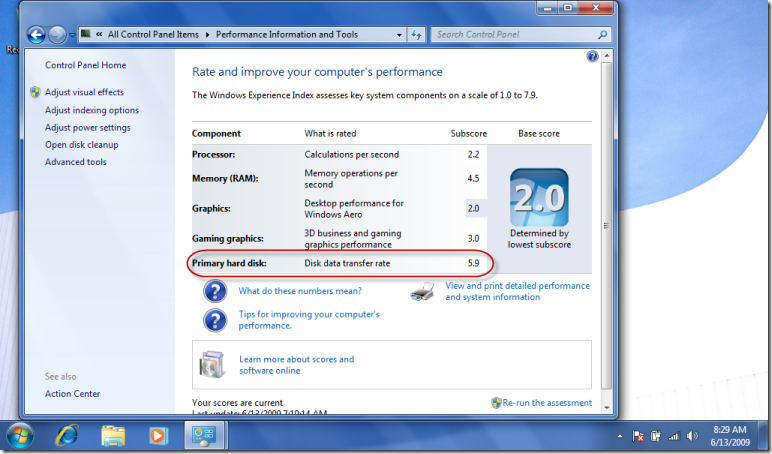The height and width of the screenshot is (454, 772).
Task: Click the volume speaker tray icon
Action: pyautogui.click(x=692, y=436)
